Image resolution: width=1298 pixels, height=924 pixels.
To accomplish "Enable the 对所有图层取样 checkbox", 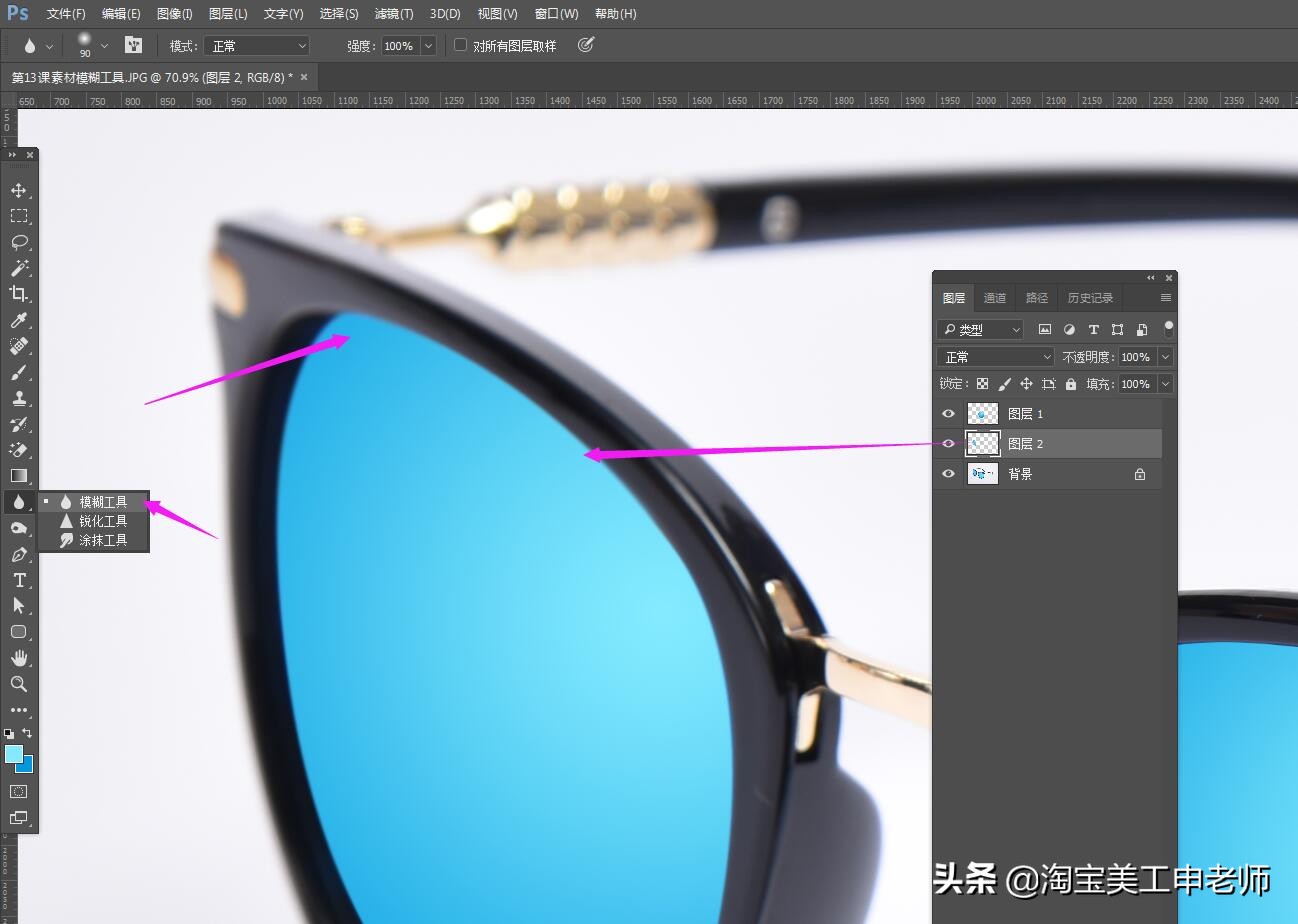I will 461,45.
